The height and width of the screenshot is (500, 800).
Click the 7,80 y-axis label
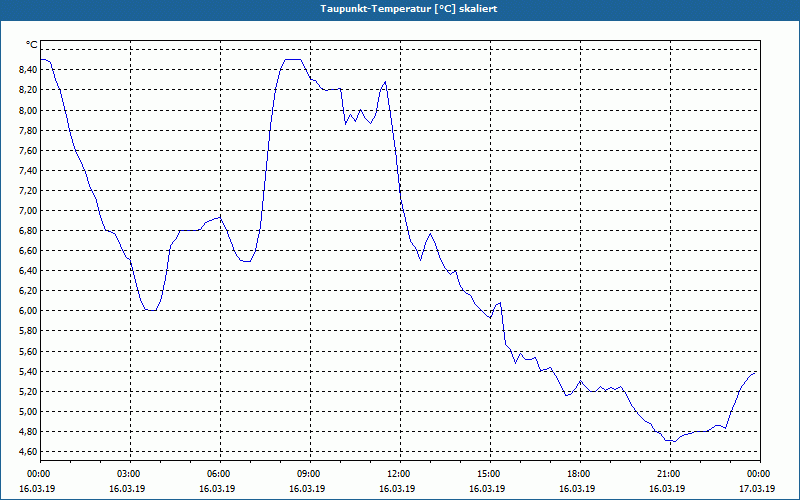[x=28, y=130]
